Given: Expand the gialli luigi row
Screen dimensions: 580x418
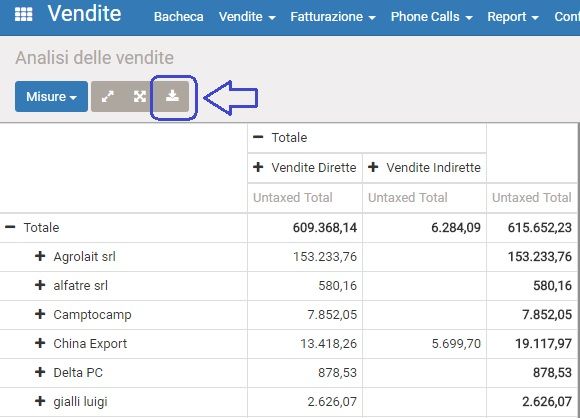Looking at the screenshot, I should tap(40, 401).
